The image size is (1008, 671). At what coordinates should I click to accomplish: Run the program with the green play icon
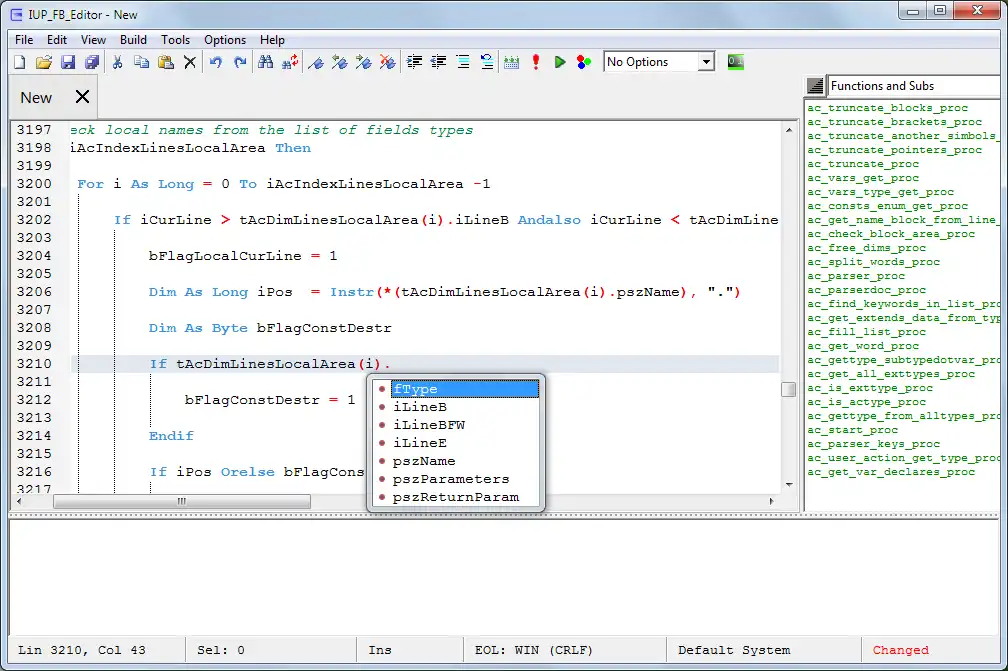pyautogui.click(x=560, y=62)
